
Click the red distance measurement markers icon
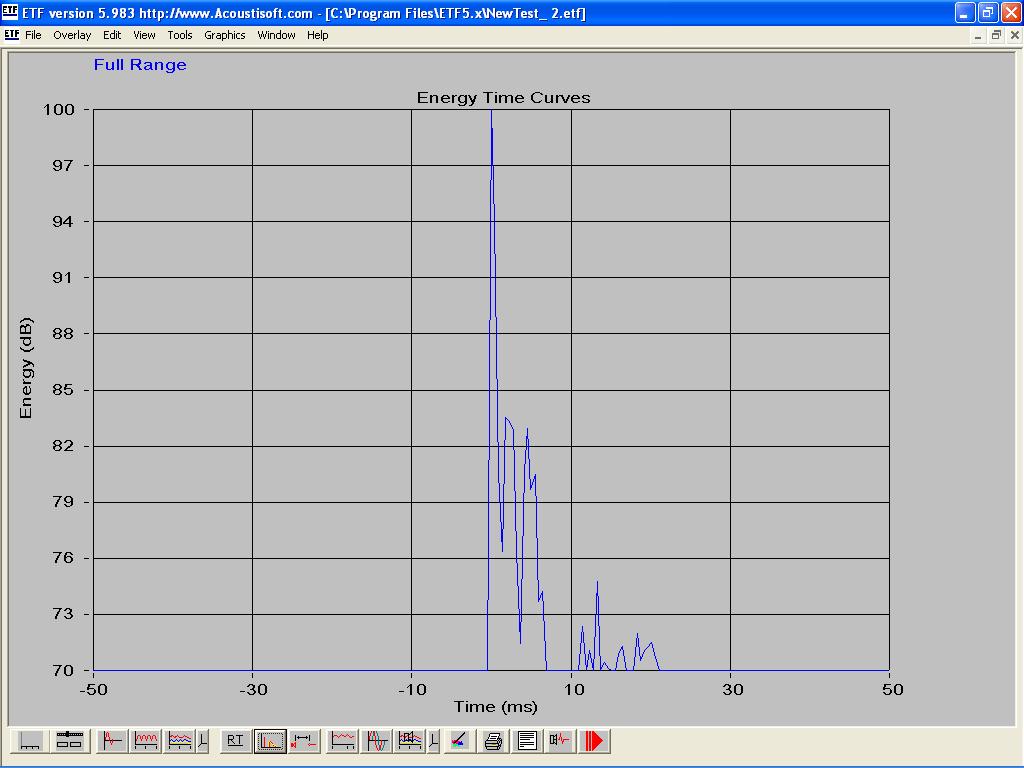(304, 741)
